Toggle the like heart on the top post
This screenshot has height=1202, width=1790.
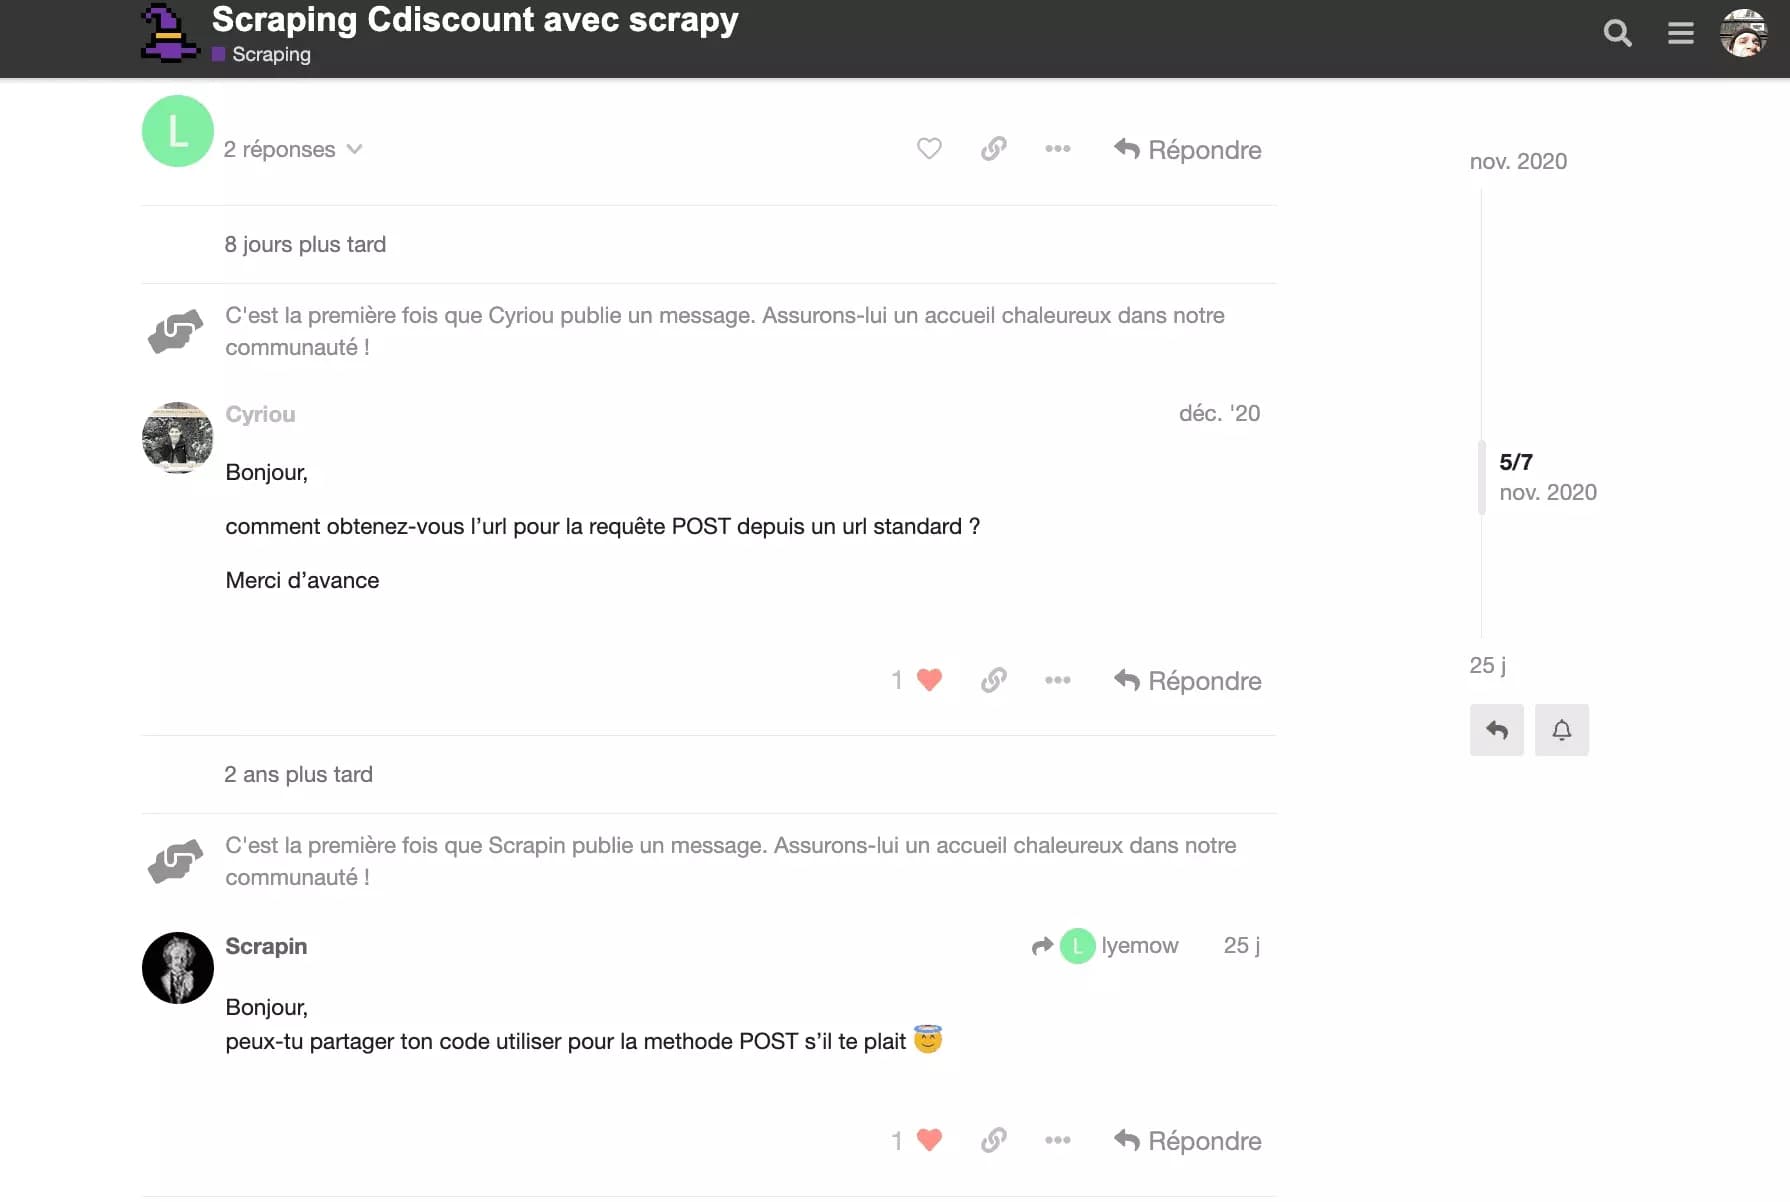pyautogui.click(x=928, y=148)
